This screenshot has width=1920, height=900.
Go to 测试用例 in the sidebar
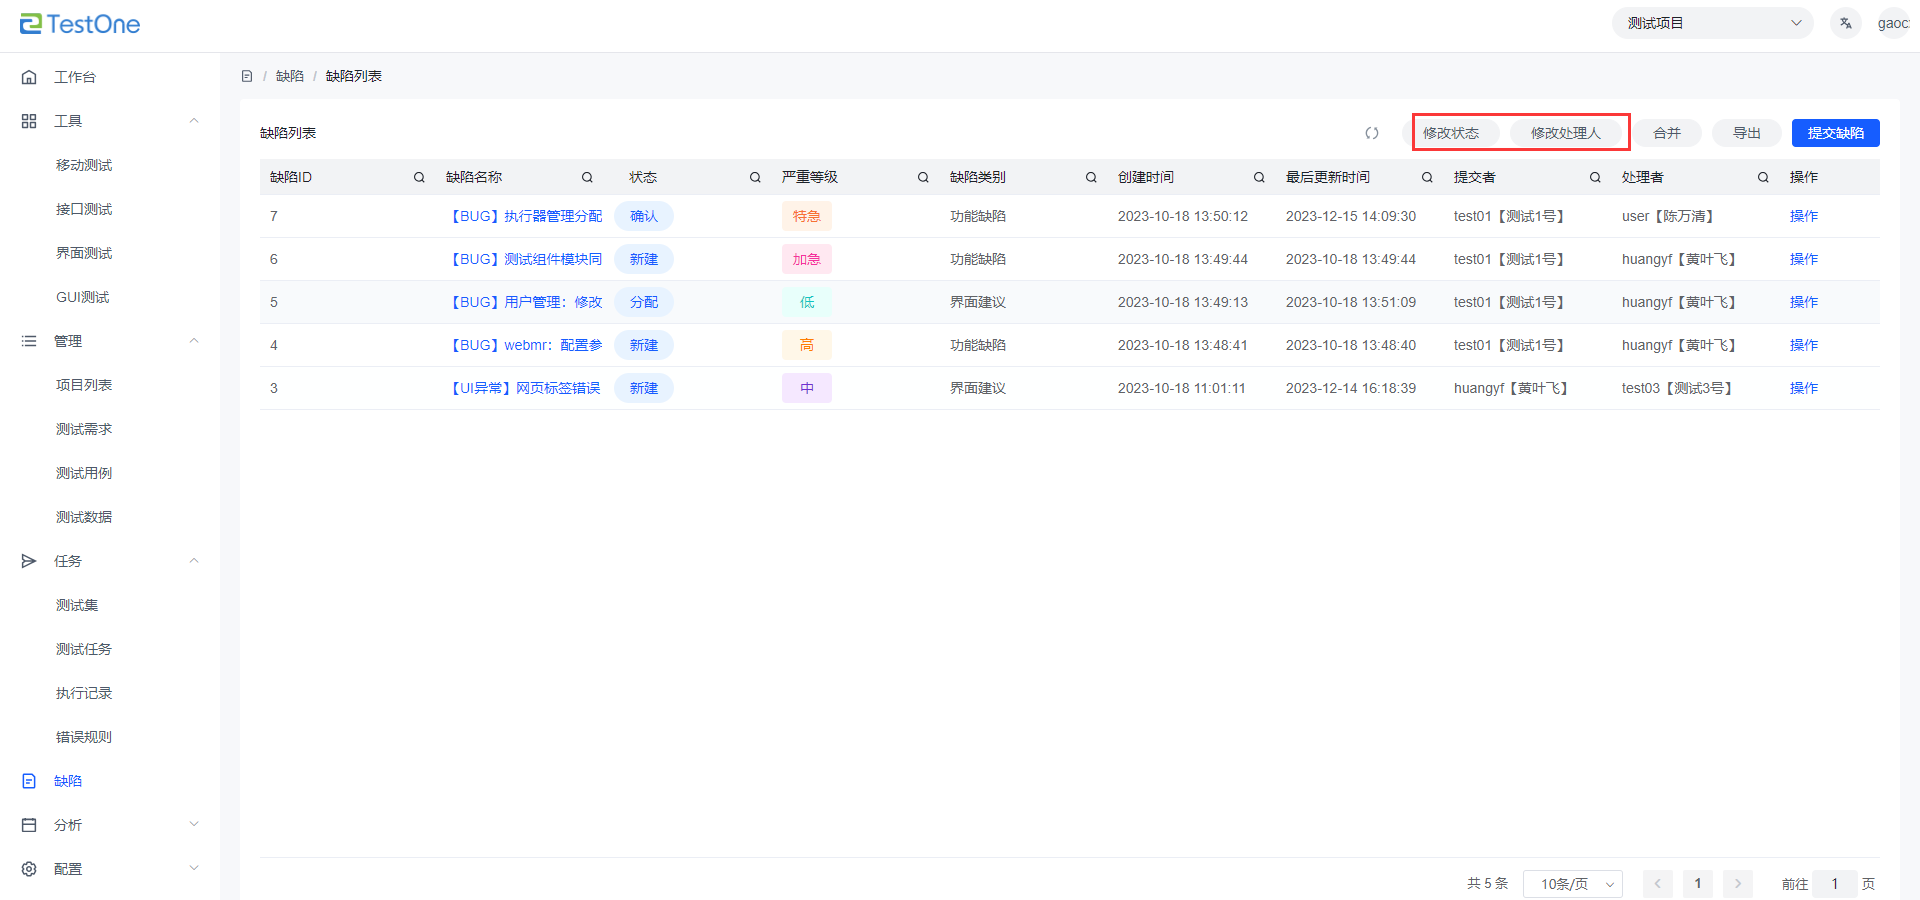84,473
